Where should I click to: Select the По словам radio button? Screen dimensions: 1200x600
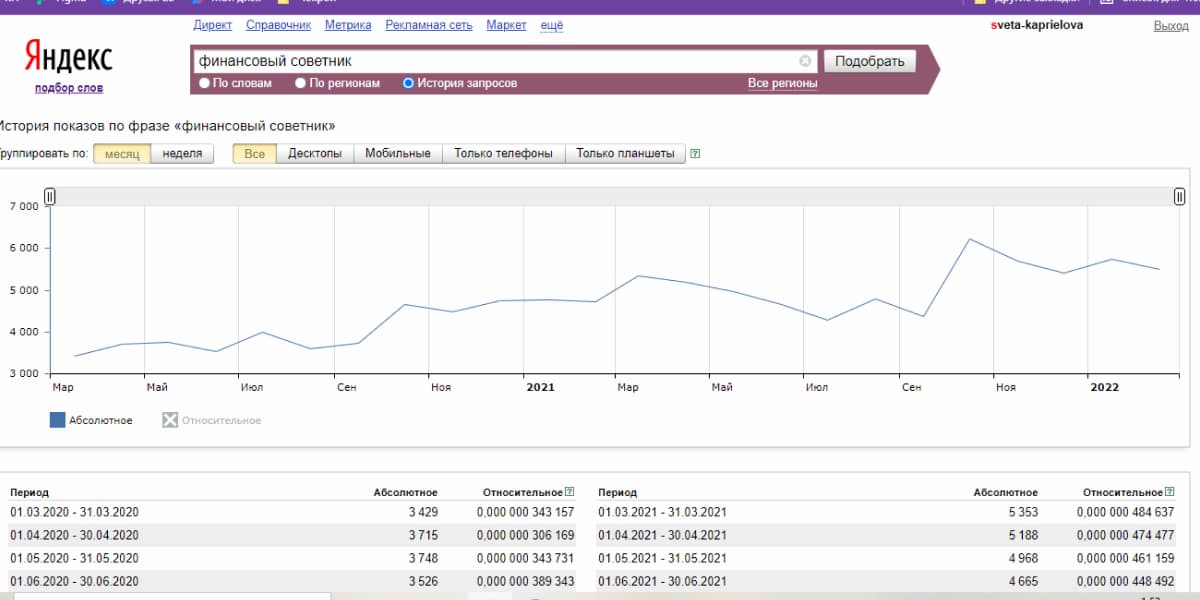pyautogui.click(x=205, y=84)
